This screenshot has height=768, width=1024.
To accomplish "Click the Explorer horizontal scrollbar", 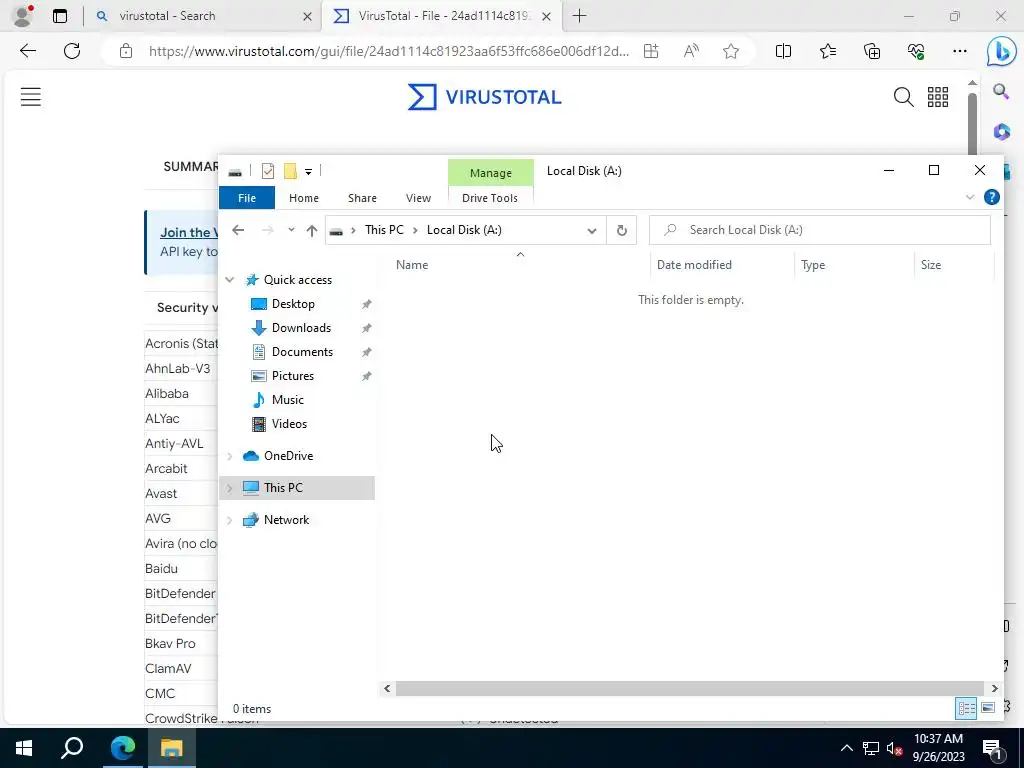I will coord(690,688).
